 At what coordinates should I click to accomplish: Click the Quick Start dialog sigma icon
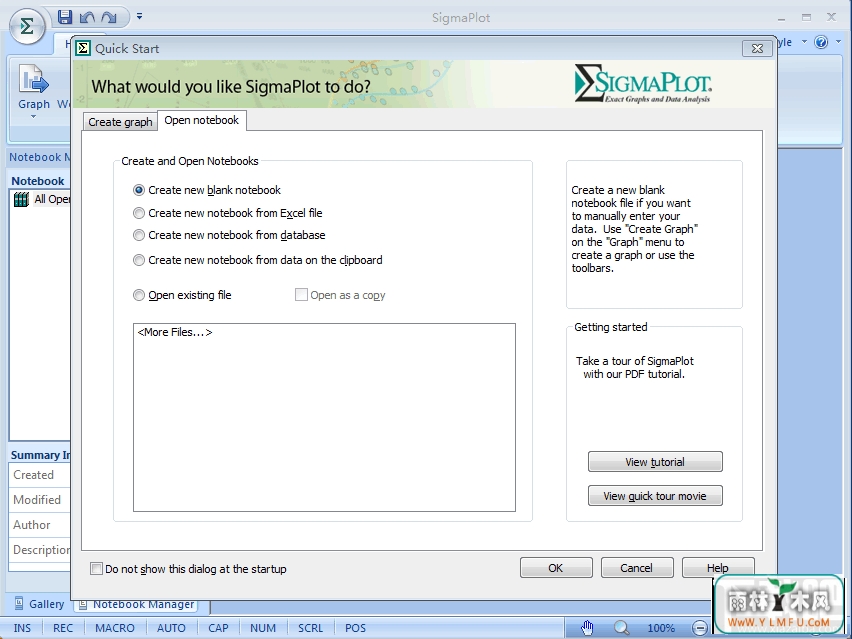(83, 48)
